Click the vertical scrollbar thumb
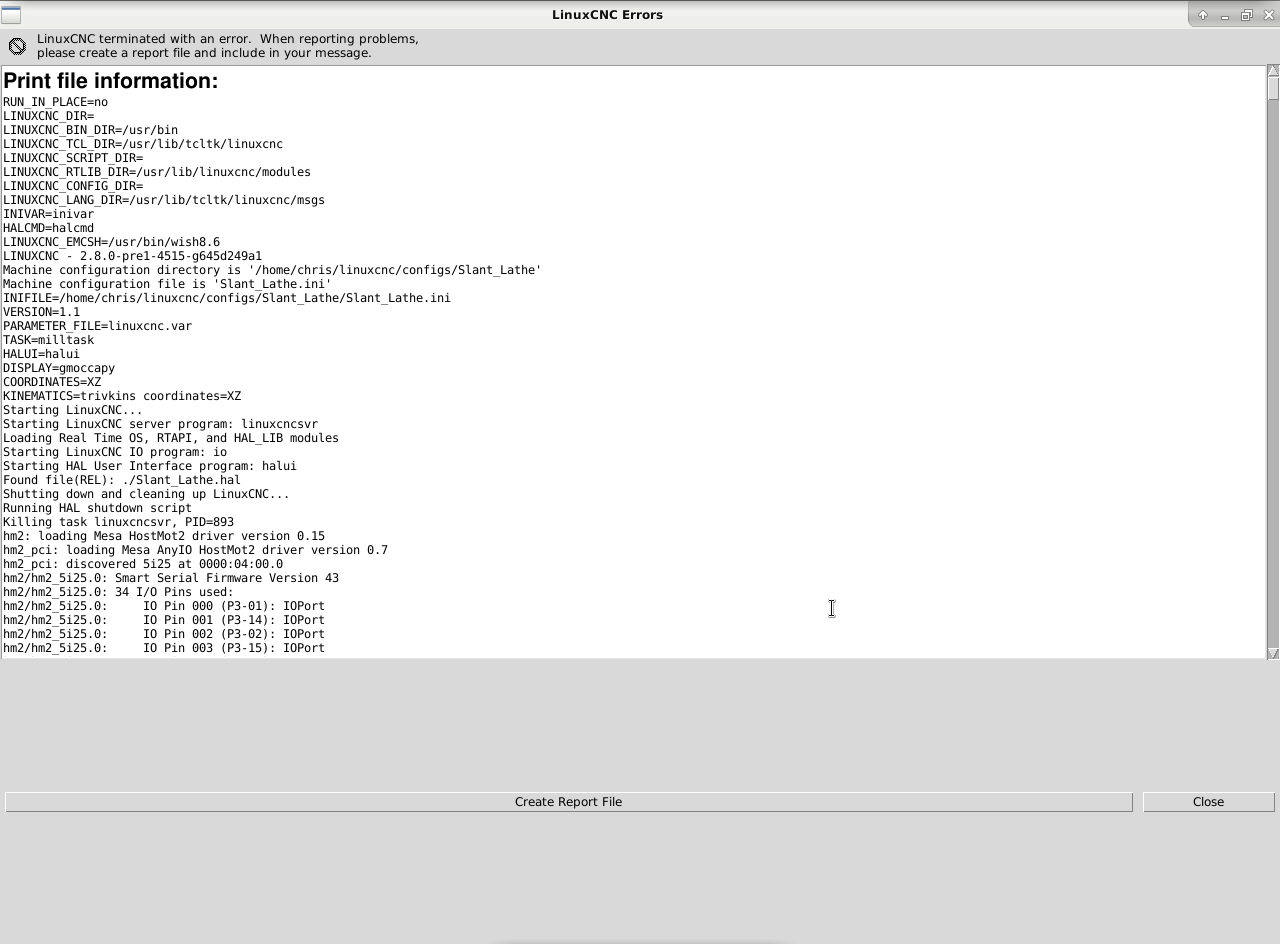 (1273, 89)
